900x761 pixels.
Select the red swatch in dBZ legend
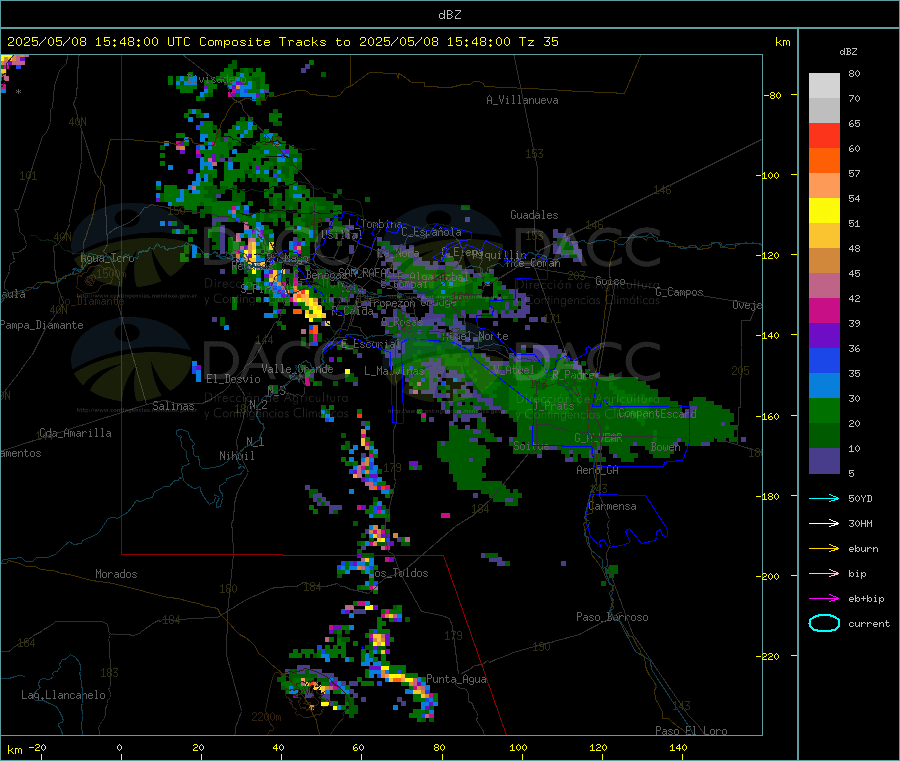(824, 135)
